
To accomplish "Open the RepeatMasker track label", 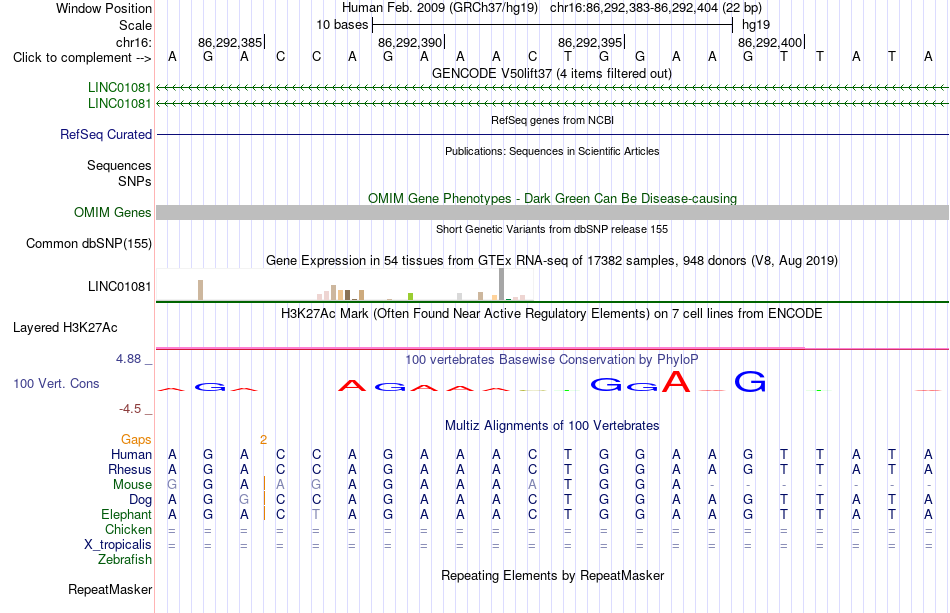I will 110,589.
